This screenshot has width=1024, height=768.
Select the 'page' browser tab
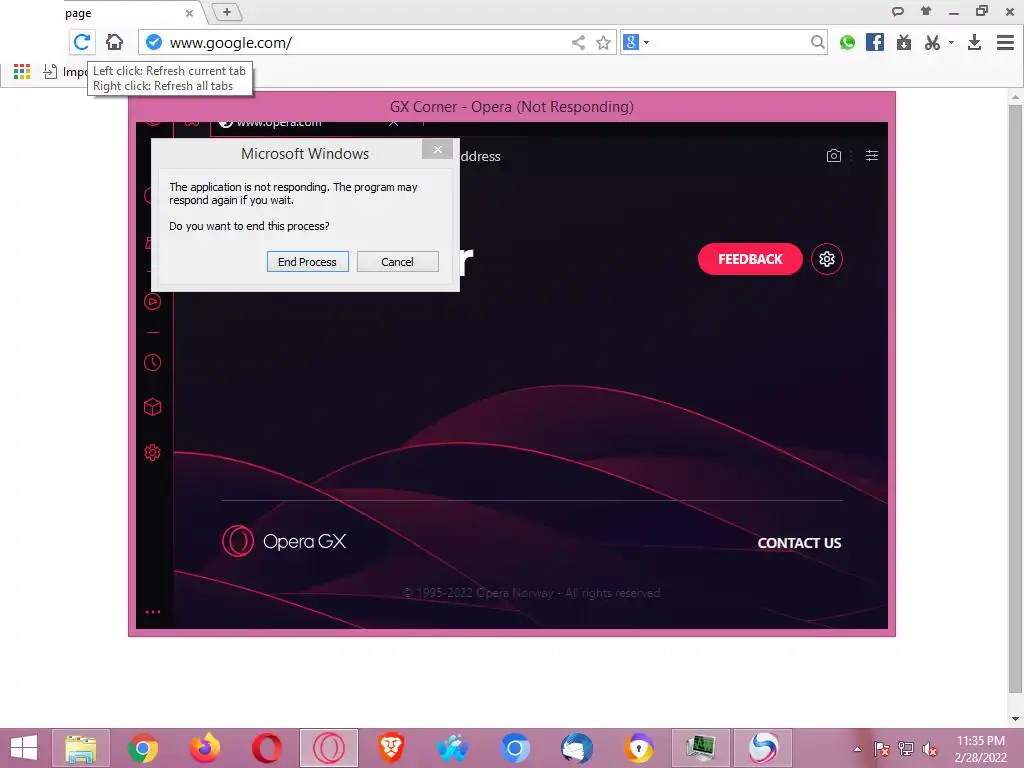(124, 13)
